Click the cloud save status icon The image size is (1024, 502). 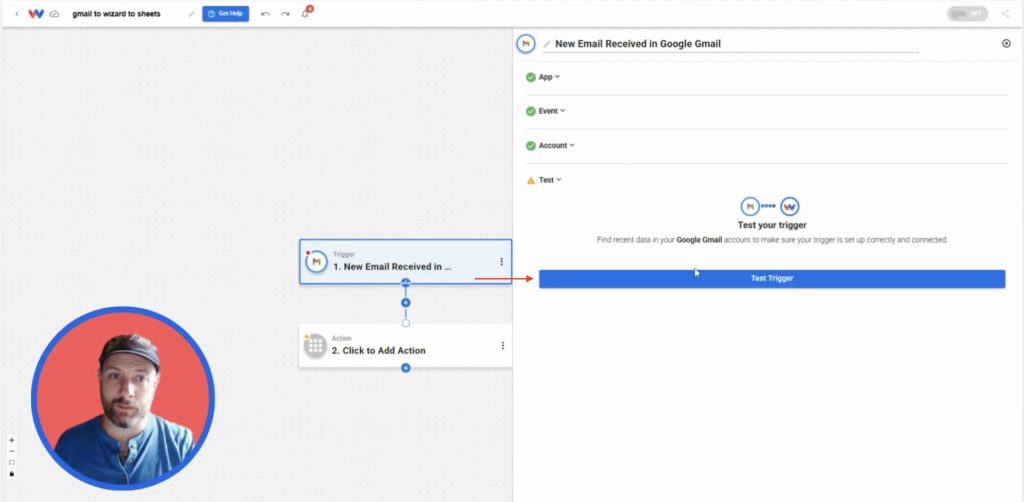click(54, 14)
